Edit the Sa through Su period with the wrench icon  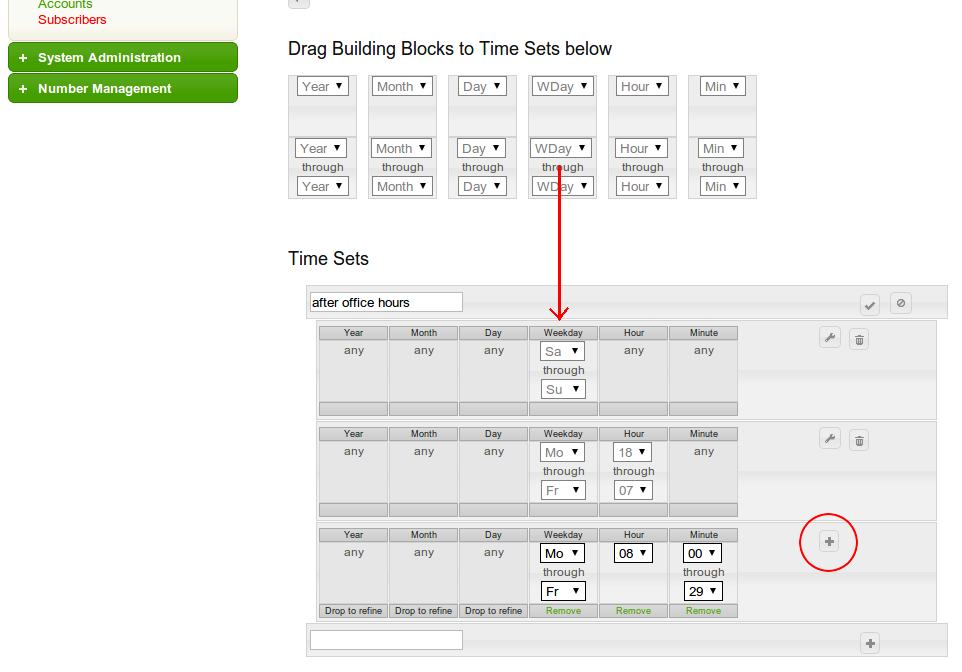pyautogui.click(x=830, y=338)
